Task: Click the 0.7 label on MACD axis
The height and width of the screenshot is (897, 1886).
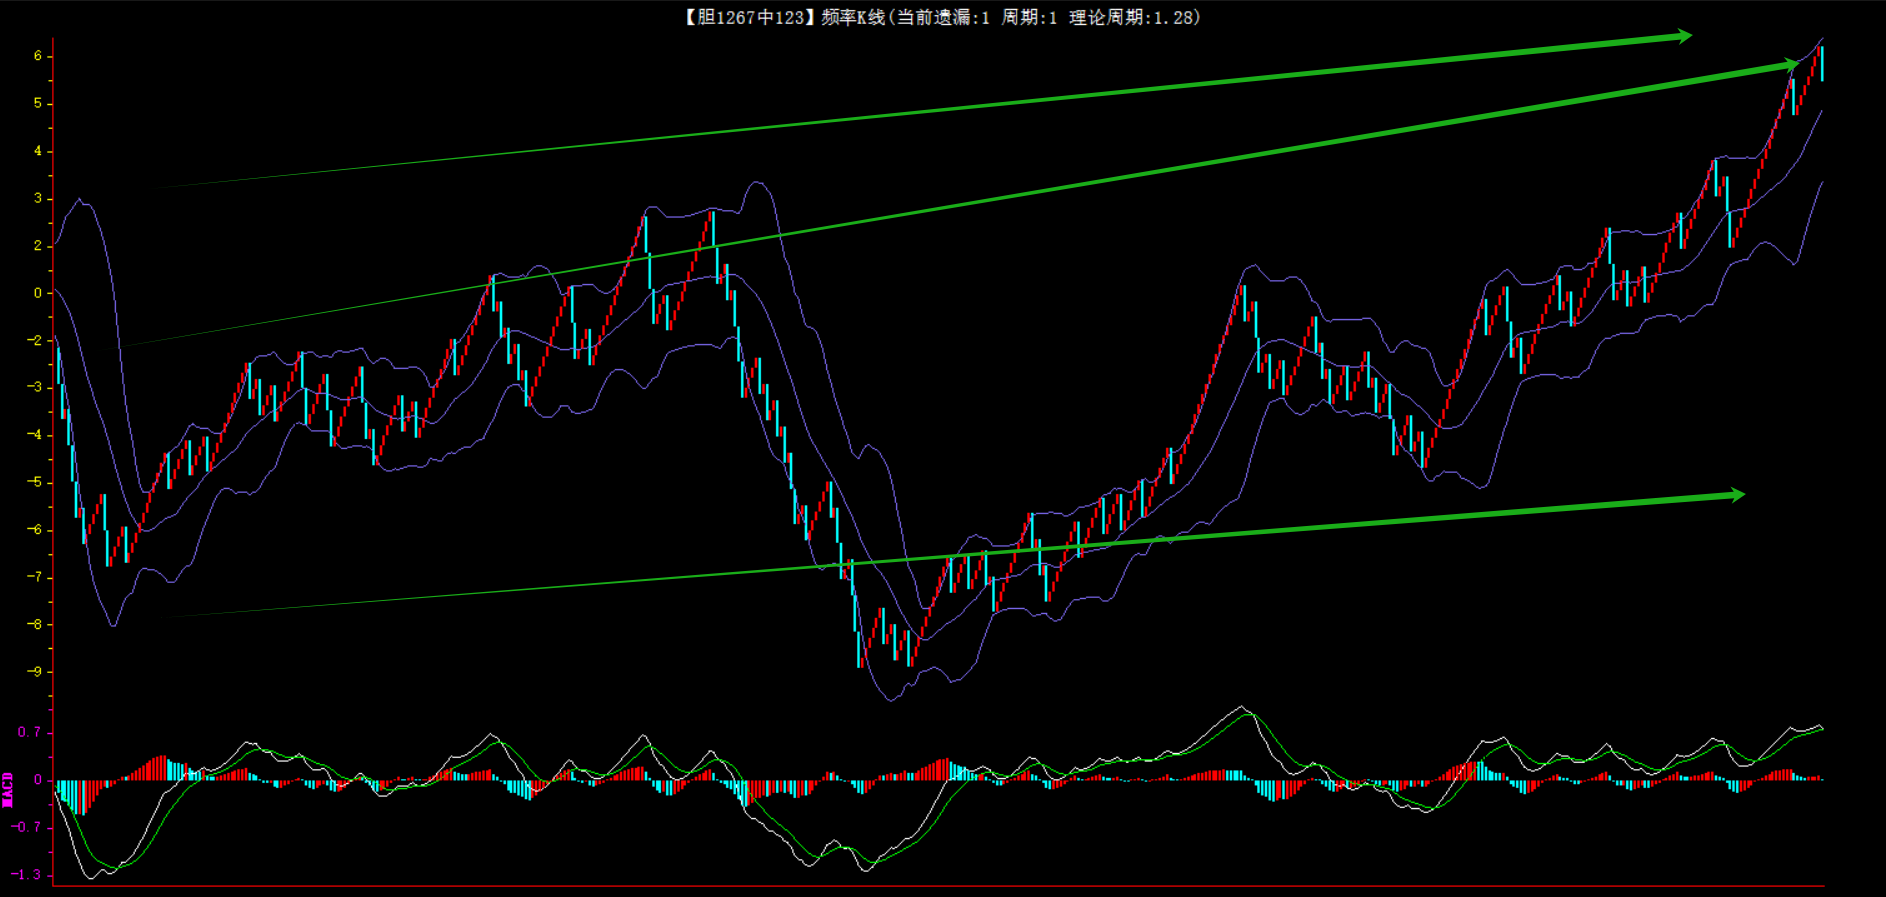Action: click(30, 732)
